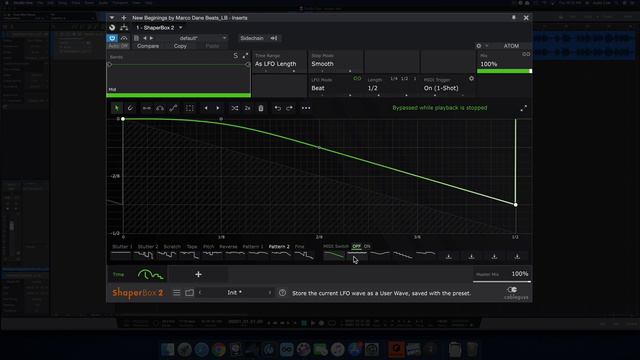Click the Compare button

coord(148,46)
